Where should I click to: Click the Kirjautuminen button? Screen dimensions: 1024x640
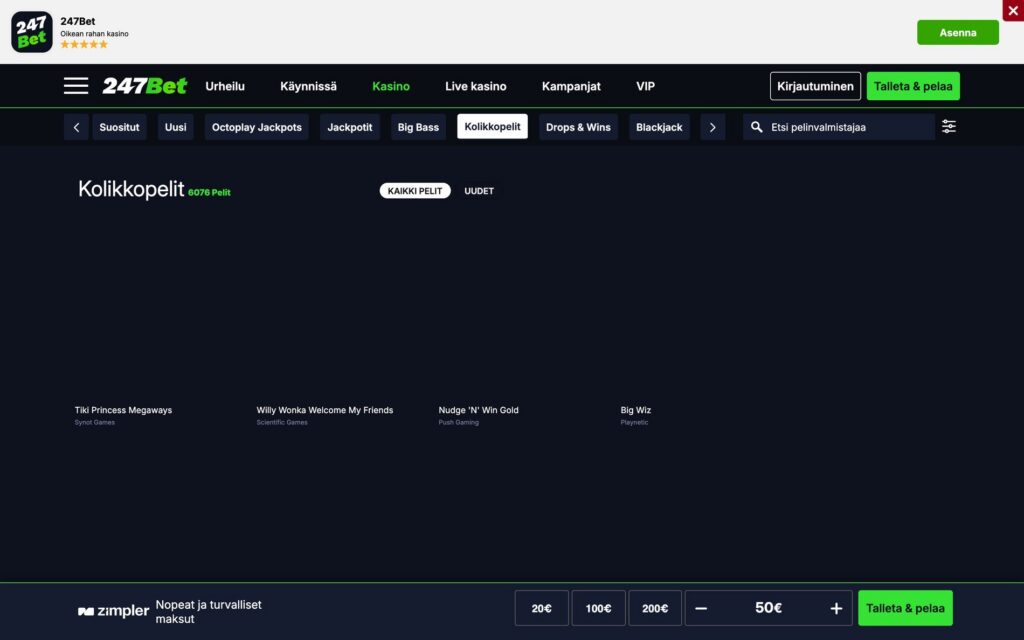[x=815, y=86]
